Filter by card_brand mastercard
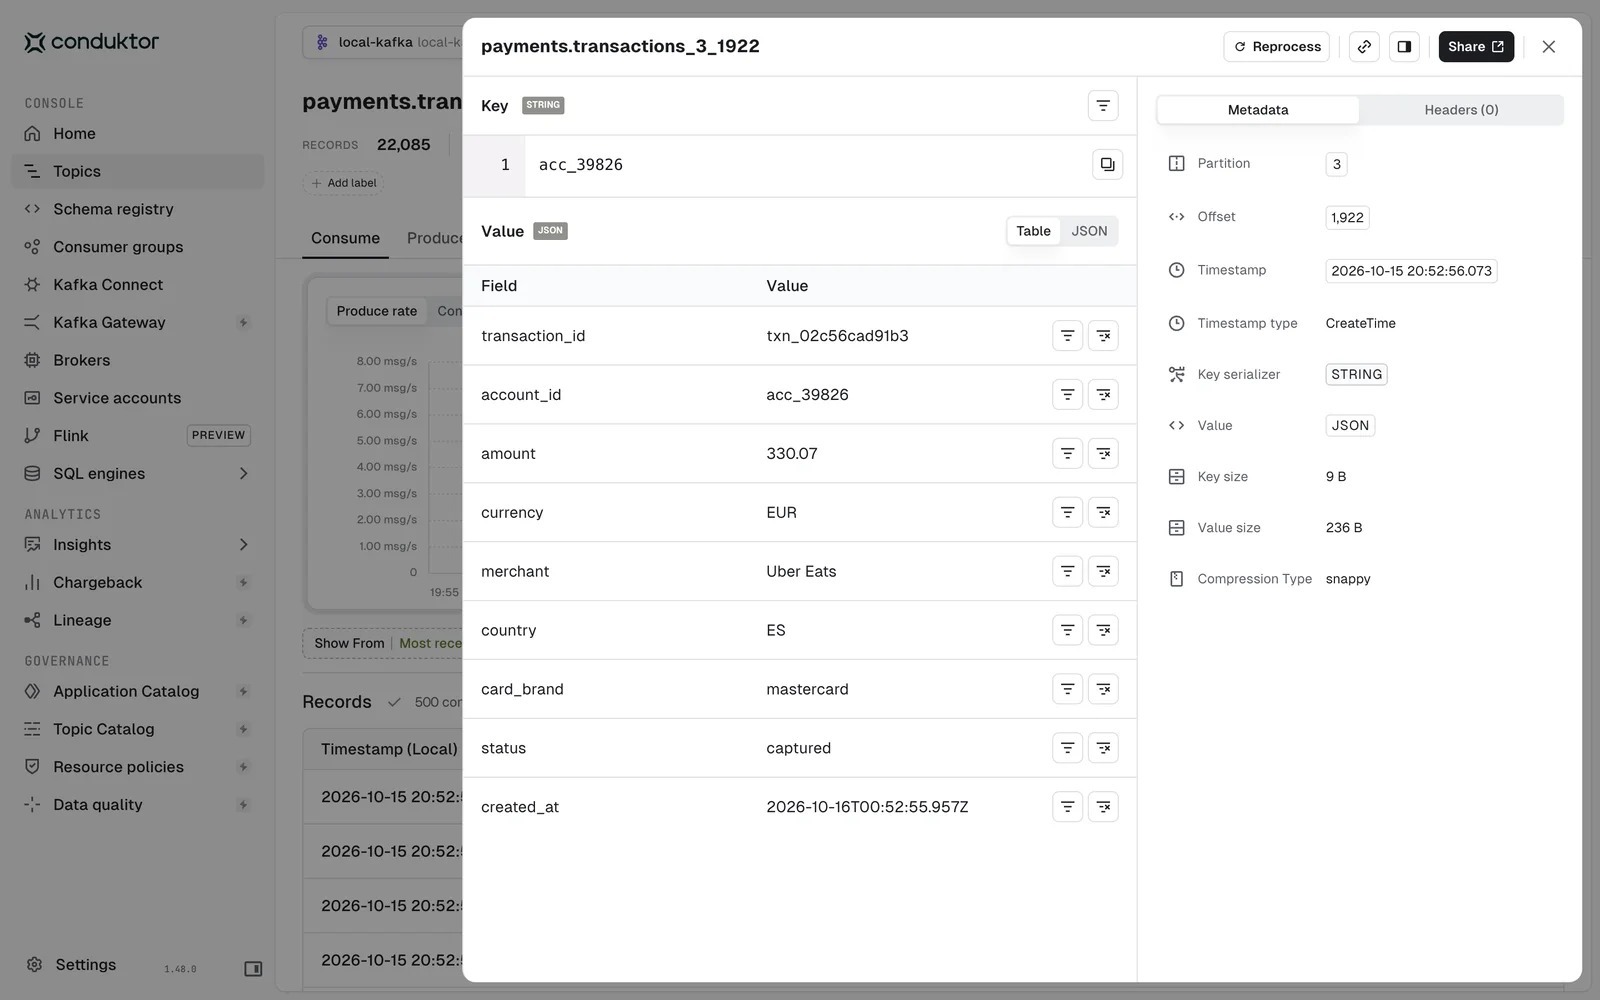 [1067, 690]
